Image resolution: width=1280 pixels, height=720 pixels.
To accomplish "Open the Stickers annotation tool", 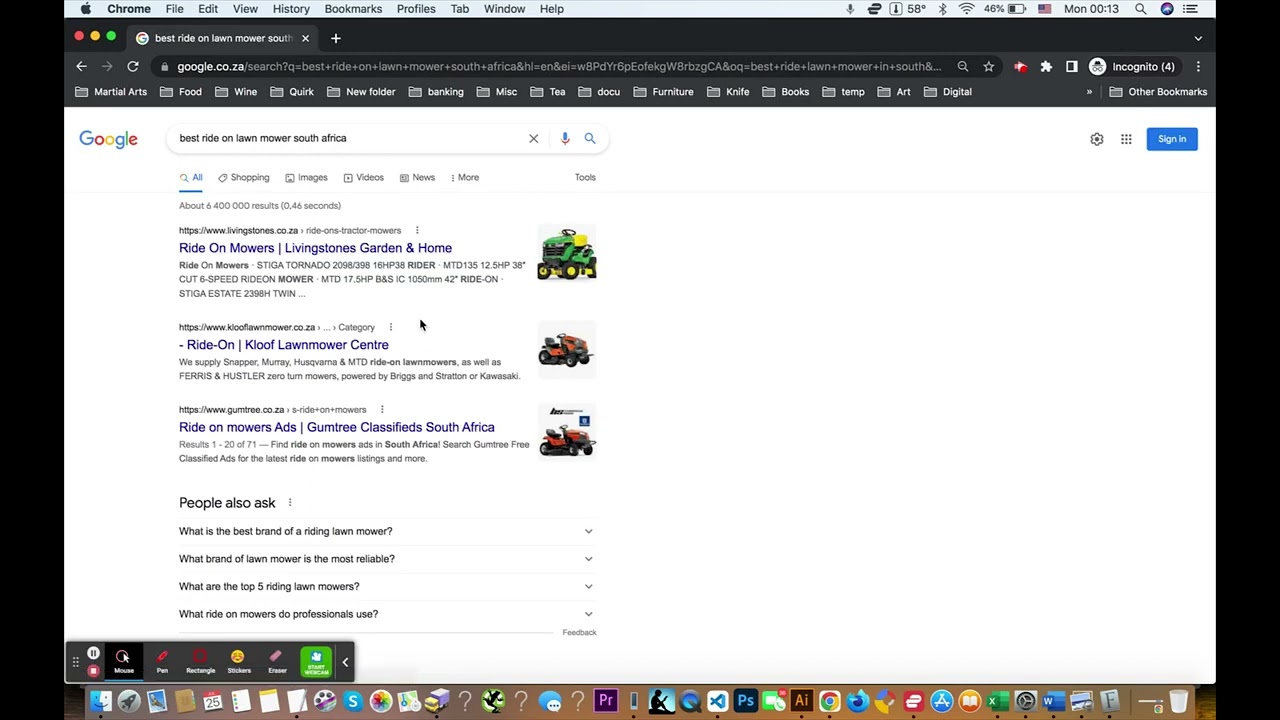I will 238,662.
